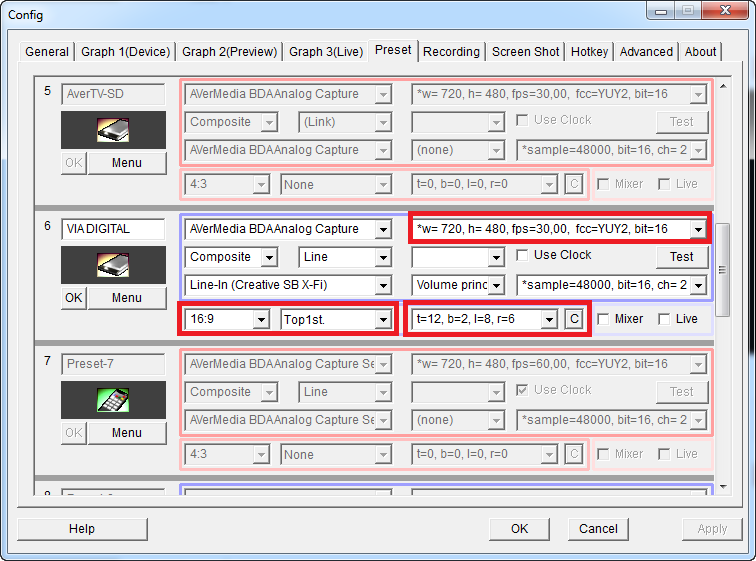Click the Menu button in preset 6
The image size is (756, 561).
pos(127,298)
